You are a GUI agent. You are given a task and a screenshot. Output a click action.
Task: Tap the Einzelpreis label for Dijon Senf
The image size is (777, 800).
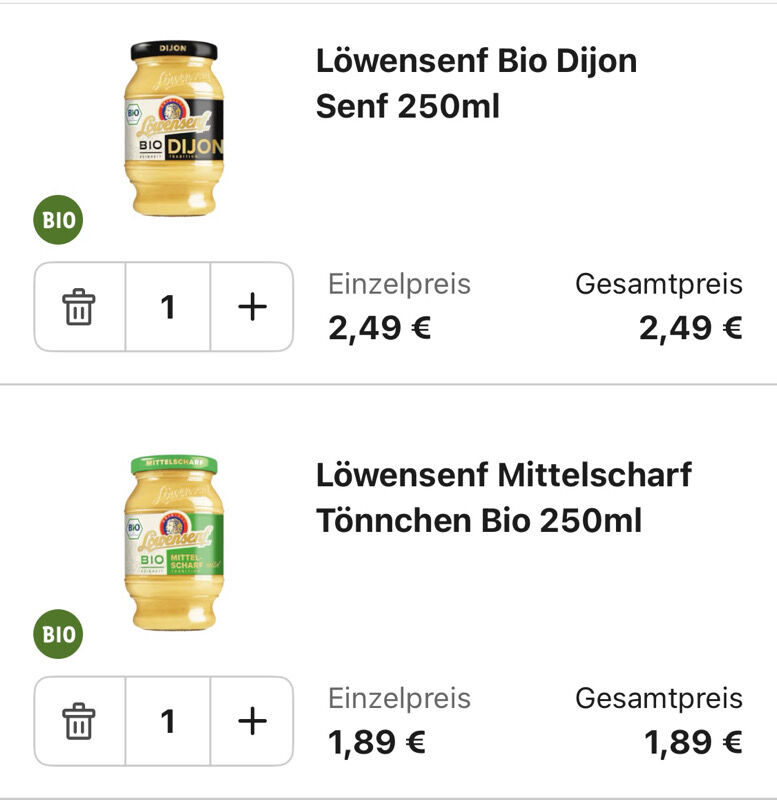[399, 285]
